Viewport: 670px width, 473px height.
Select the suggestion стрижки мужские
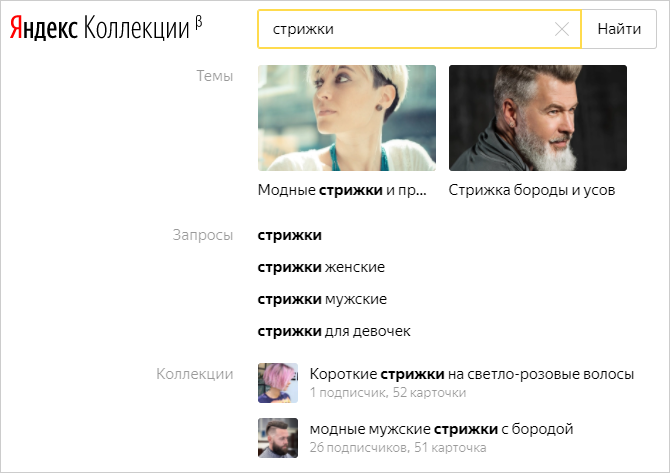[322, 300]
